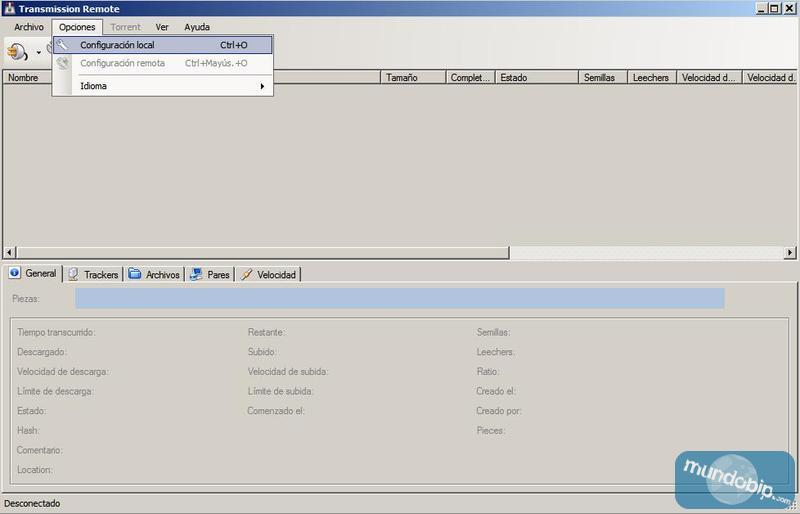Sort by the Leechers column header
This screenshot has height=514, width=800.
pos(652,78)
